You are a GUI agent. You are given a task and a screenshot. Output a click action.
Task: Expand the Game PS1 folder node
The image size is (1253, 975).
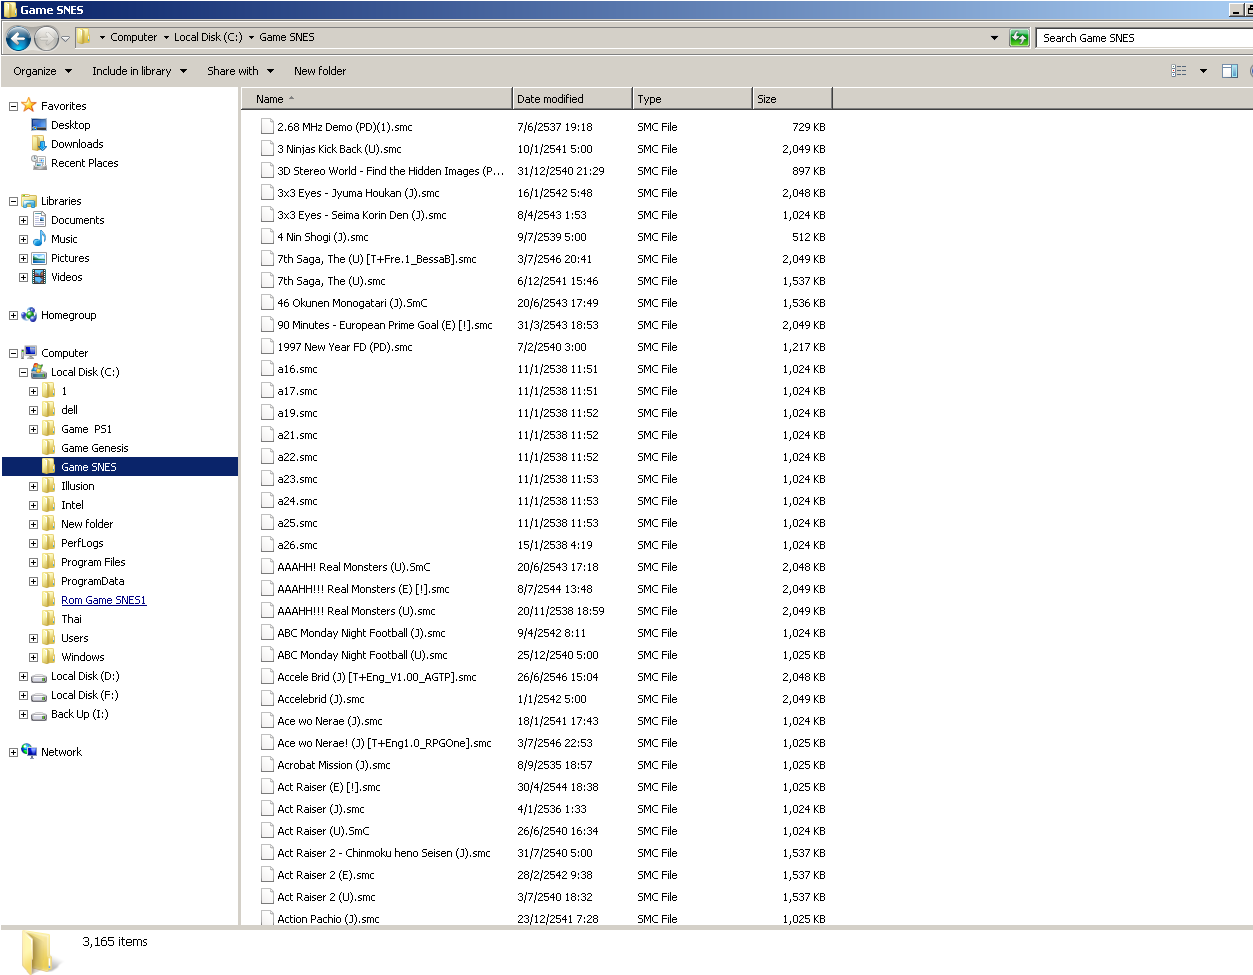point(33,429)
